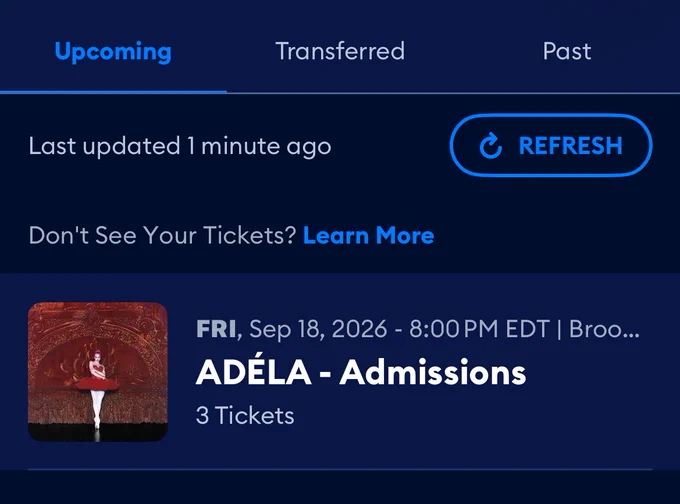Open the ADÉLA event ticket row
This screenshot has width=680, height=504.
coord(340,372)
